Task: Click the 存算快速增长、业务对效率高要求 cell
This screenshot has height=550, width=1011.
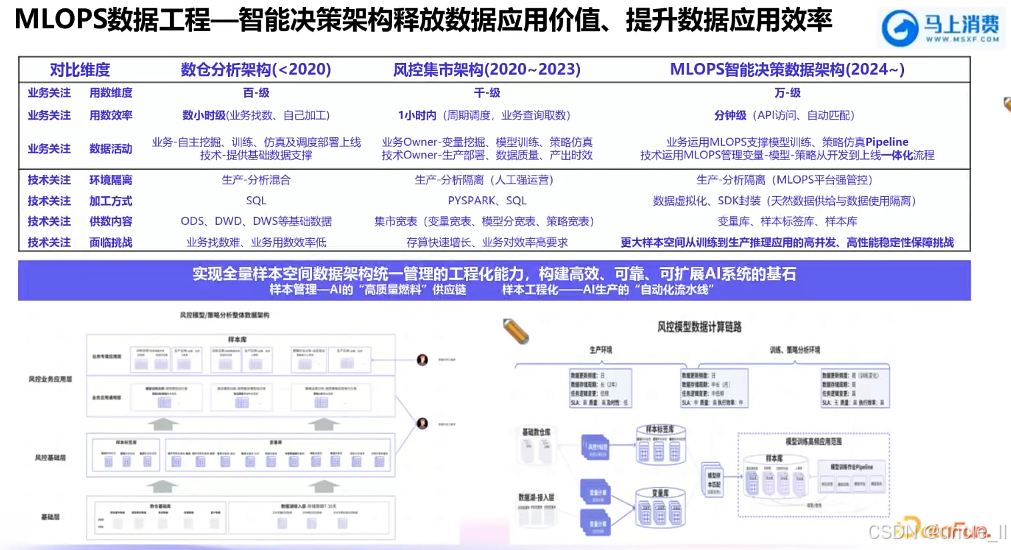Action: (487, 242)
